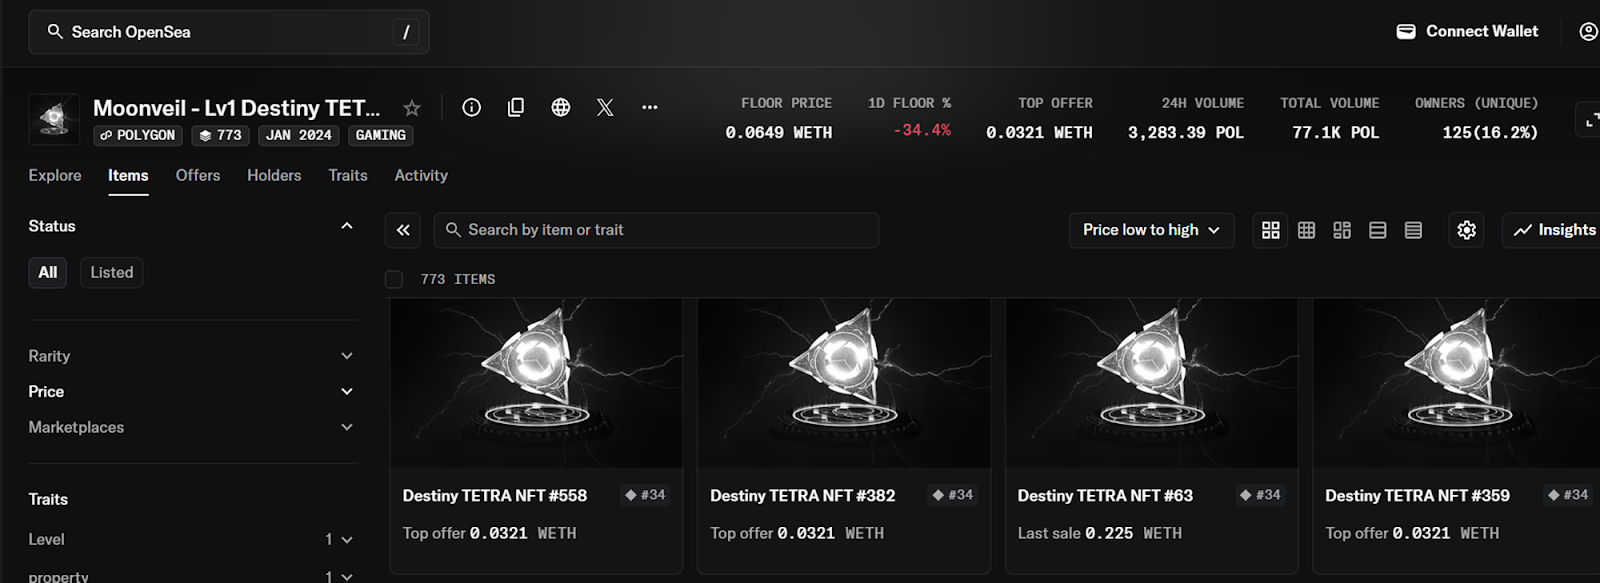The height and width of the screenshot is (583, 1600).
Task: Select the Listed status filter
Action: pyautogui.click(x=111, y=272)
